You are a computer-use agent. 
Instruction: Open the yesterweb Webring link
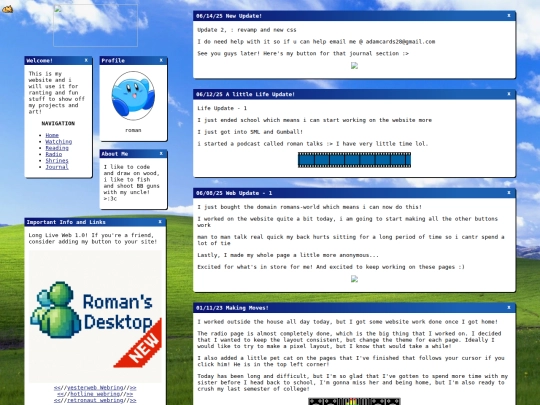(95, 388)
